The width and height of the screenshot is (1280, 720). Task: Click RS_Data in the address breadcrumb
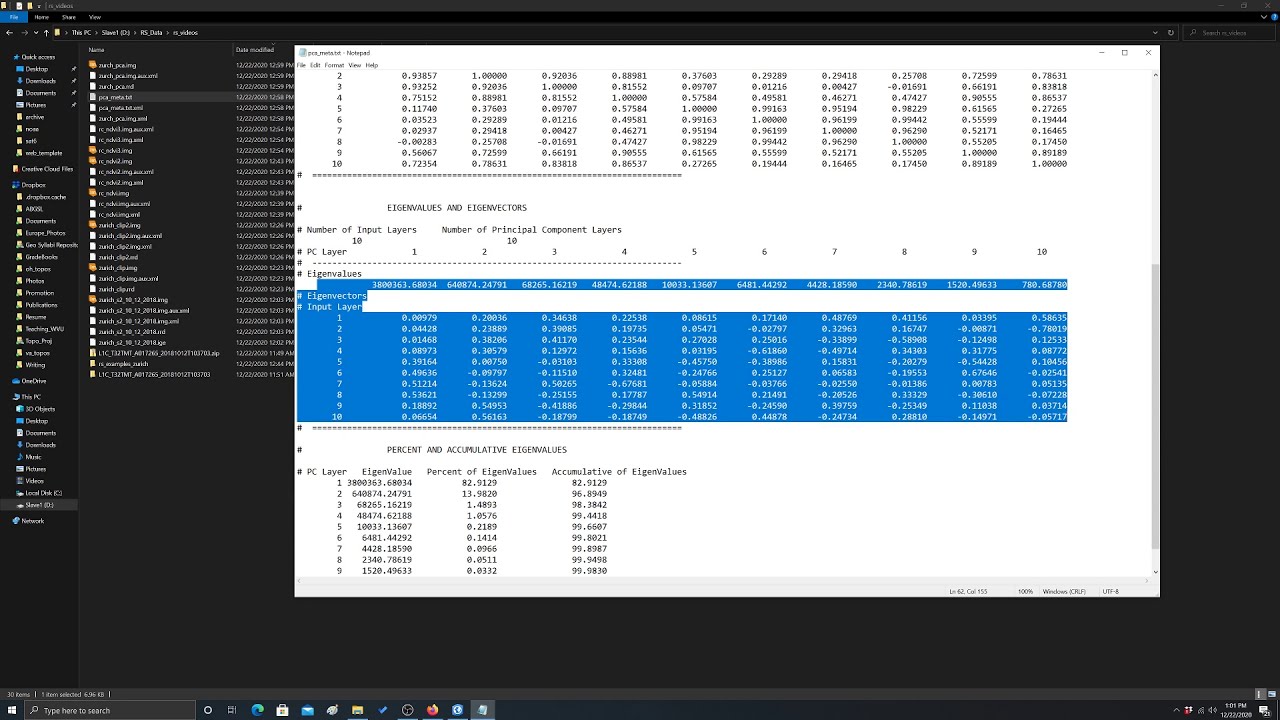(151, 33)
